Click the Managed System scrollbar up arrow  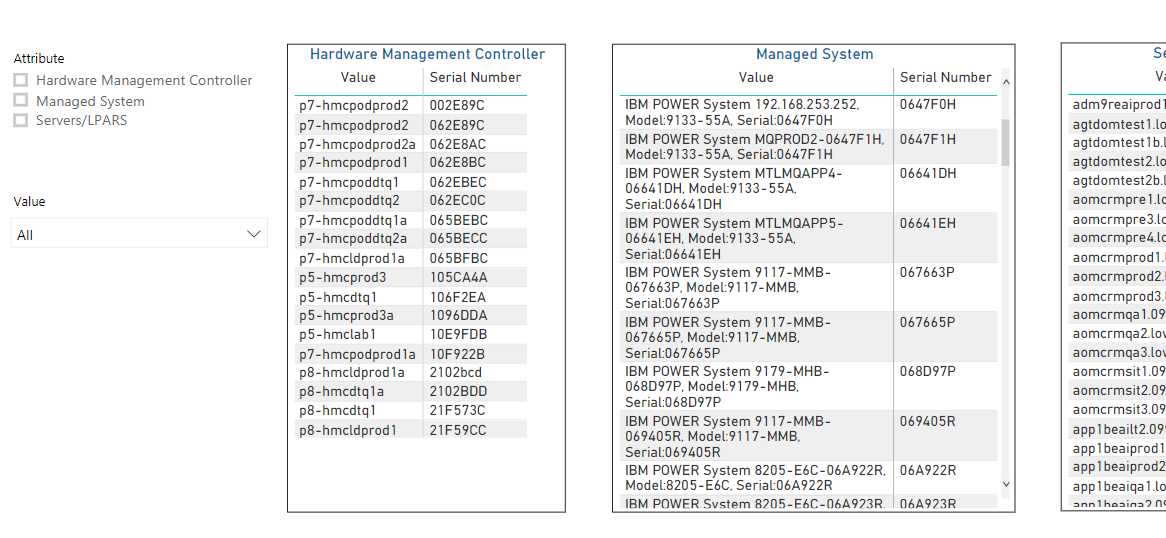(x=1006, y=82)
